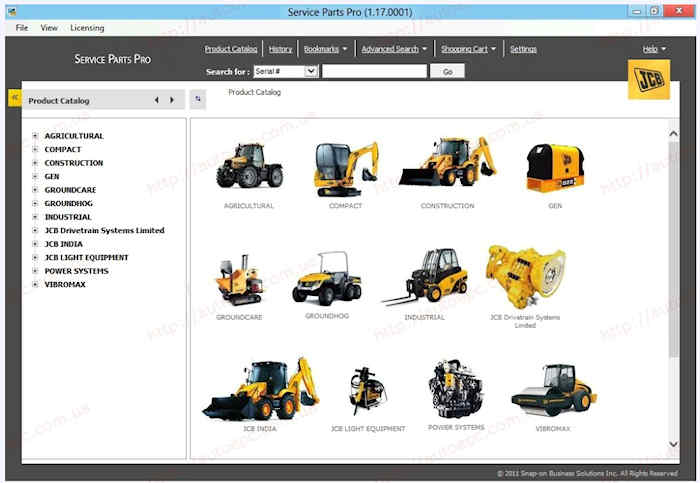Viewport: 700px width, 483px height.
Task: Click the JCB logo
Action: [x=648, y=80]
